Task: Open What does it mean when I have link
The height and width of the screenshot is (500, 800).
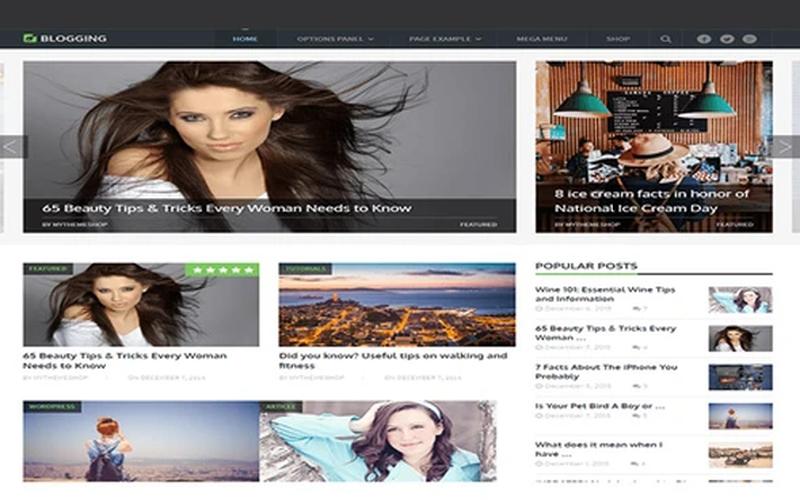Action: [x=599, y=449]
